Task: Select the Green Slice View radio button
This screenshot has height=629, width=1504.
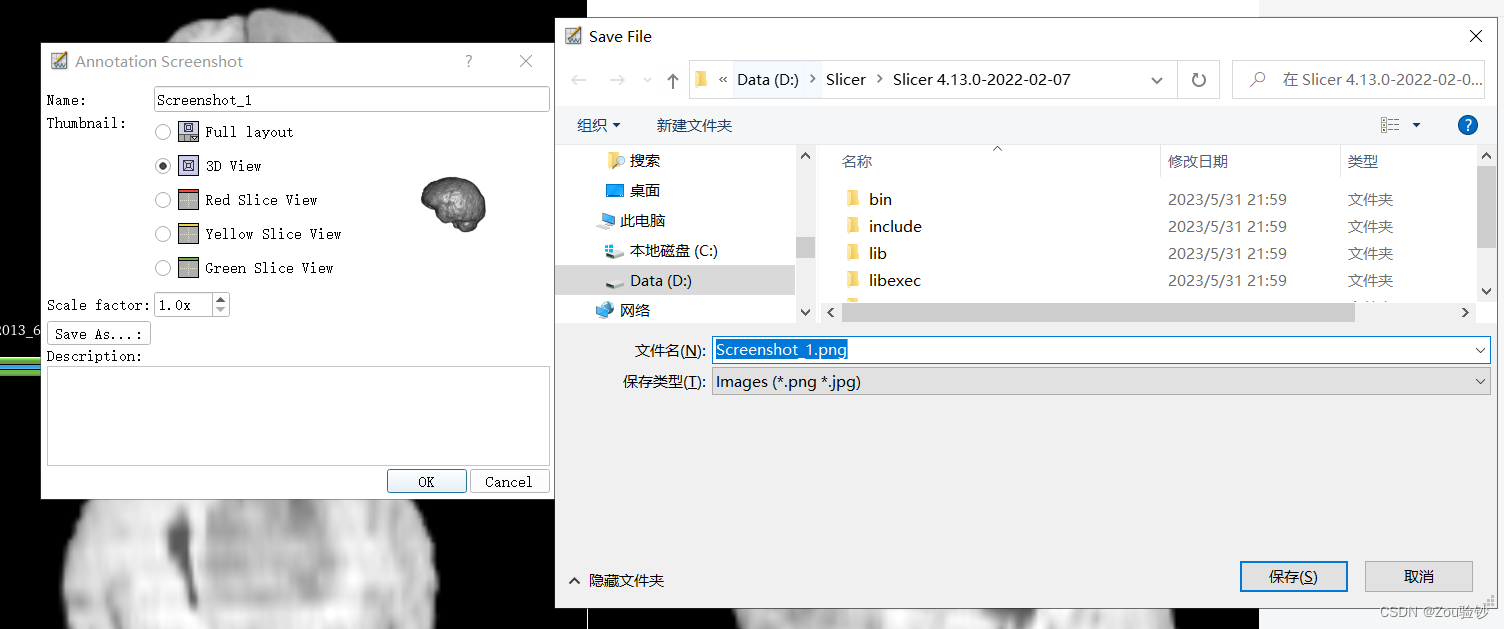Action: (163, 267)
